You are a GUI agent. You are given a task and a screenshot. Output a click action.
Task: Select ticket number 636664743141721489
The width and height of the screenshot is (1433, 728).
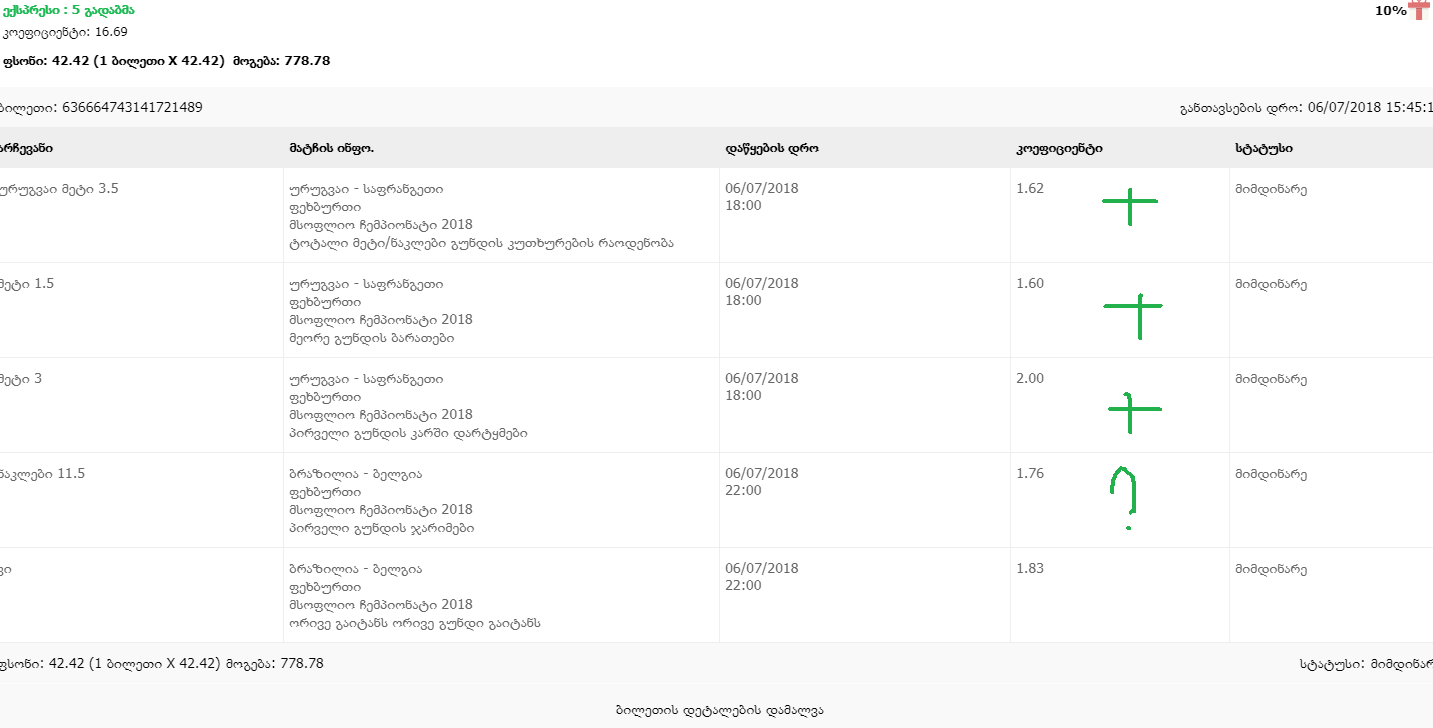(x=132, y=107)
